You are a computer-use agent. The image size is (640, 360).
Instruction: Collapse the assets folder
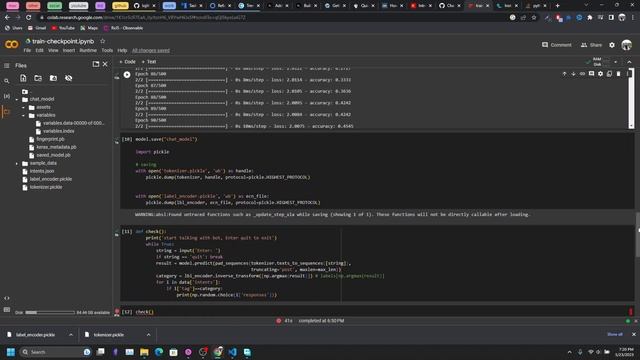(23, 107)
